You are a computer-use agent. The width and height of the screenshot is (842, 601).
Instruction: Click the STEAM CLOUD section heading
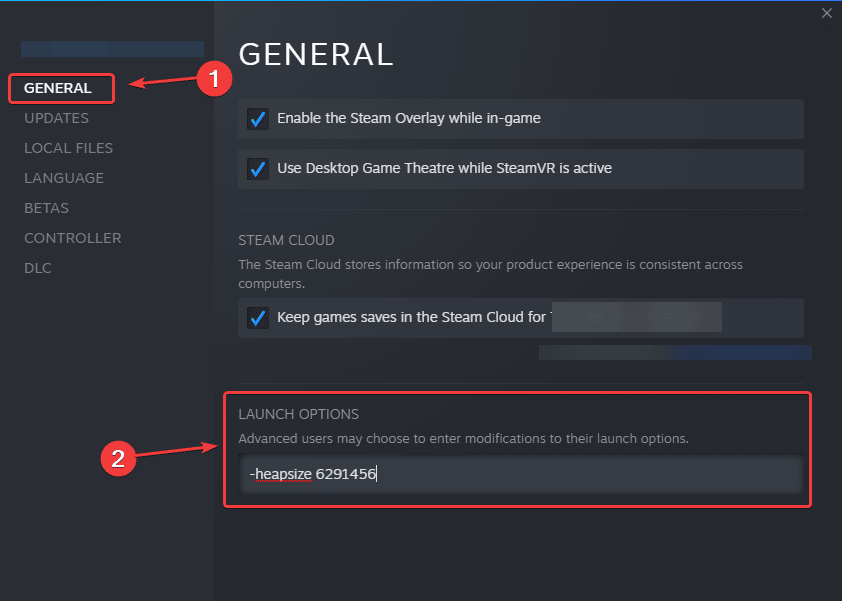pyautogui.click(x=286, y=241)
